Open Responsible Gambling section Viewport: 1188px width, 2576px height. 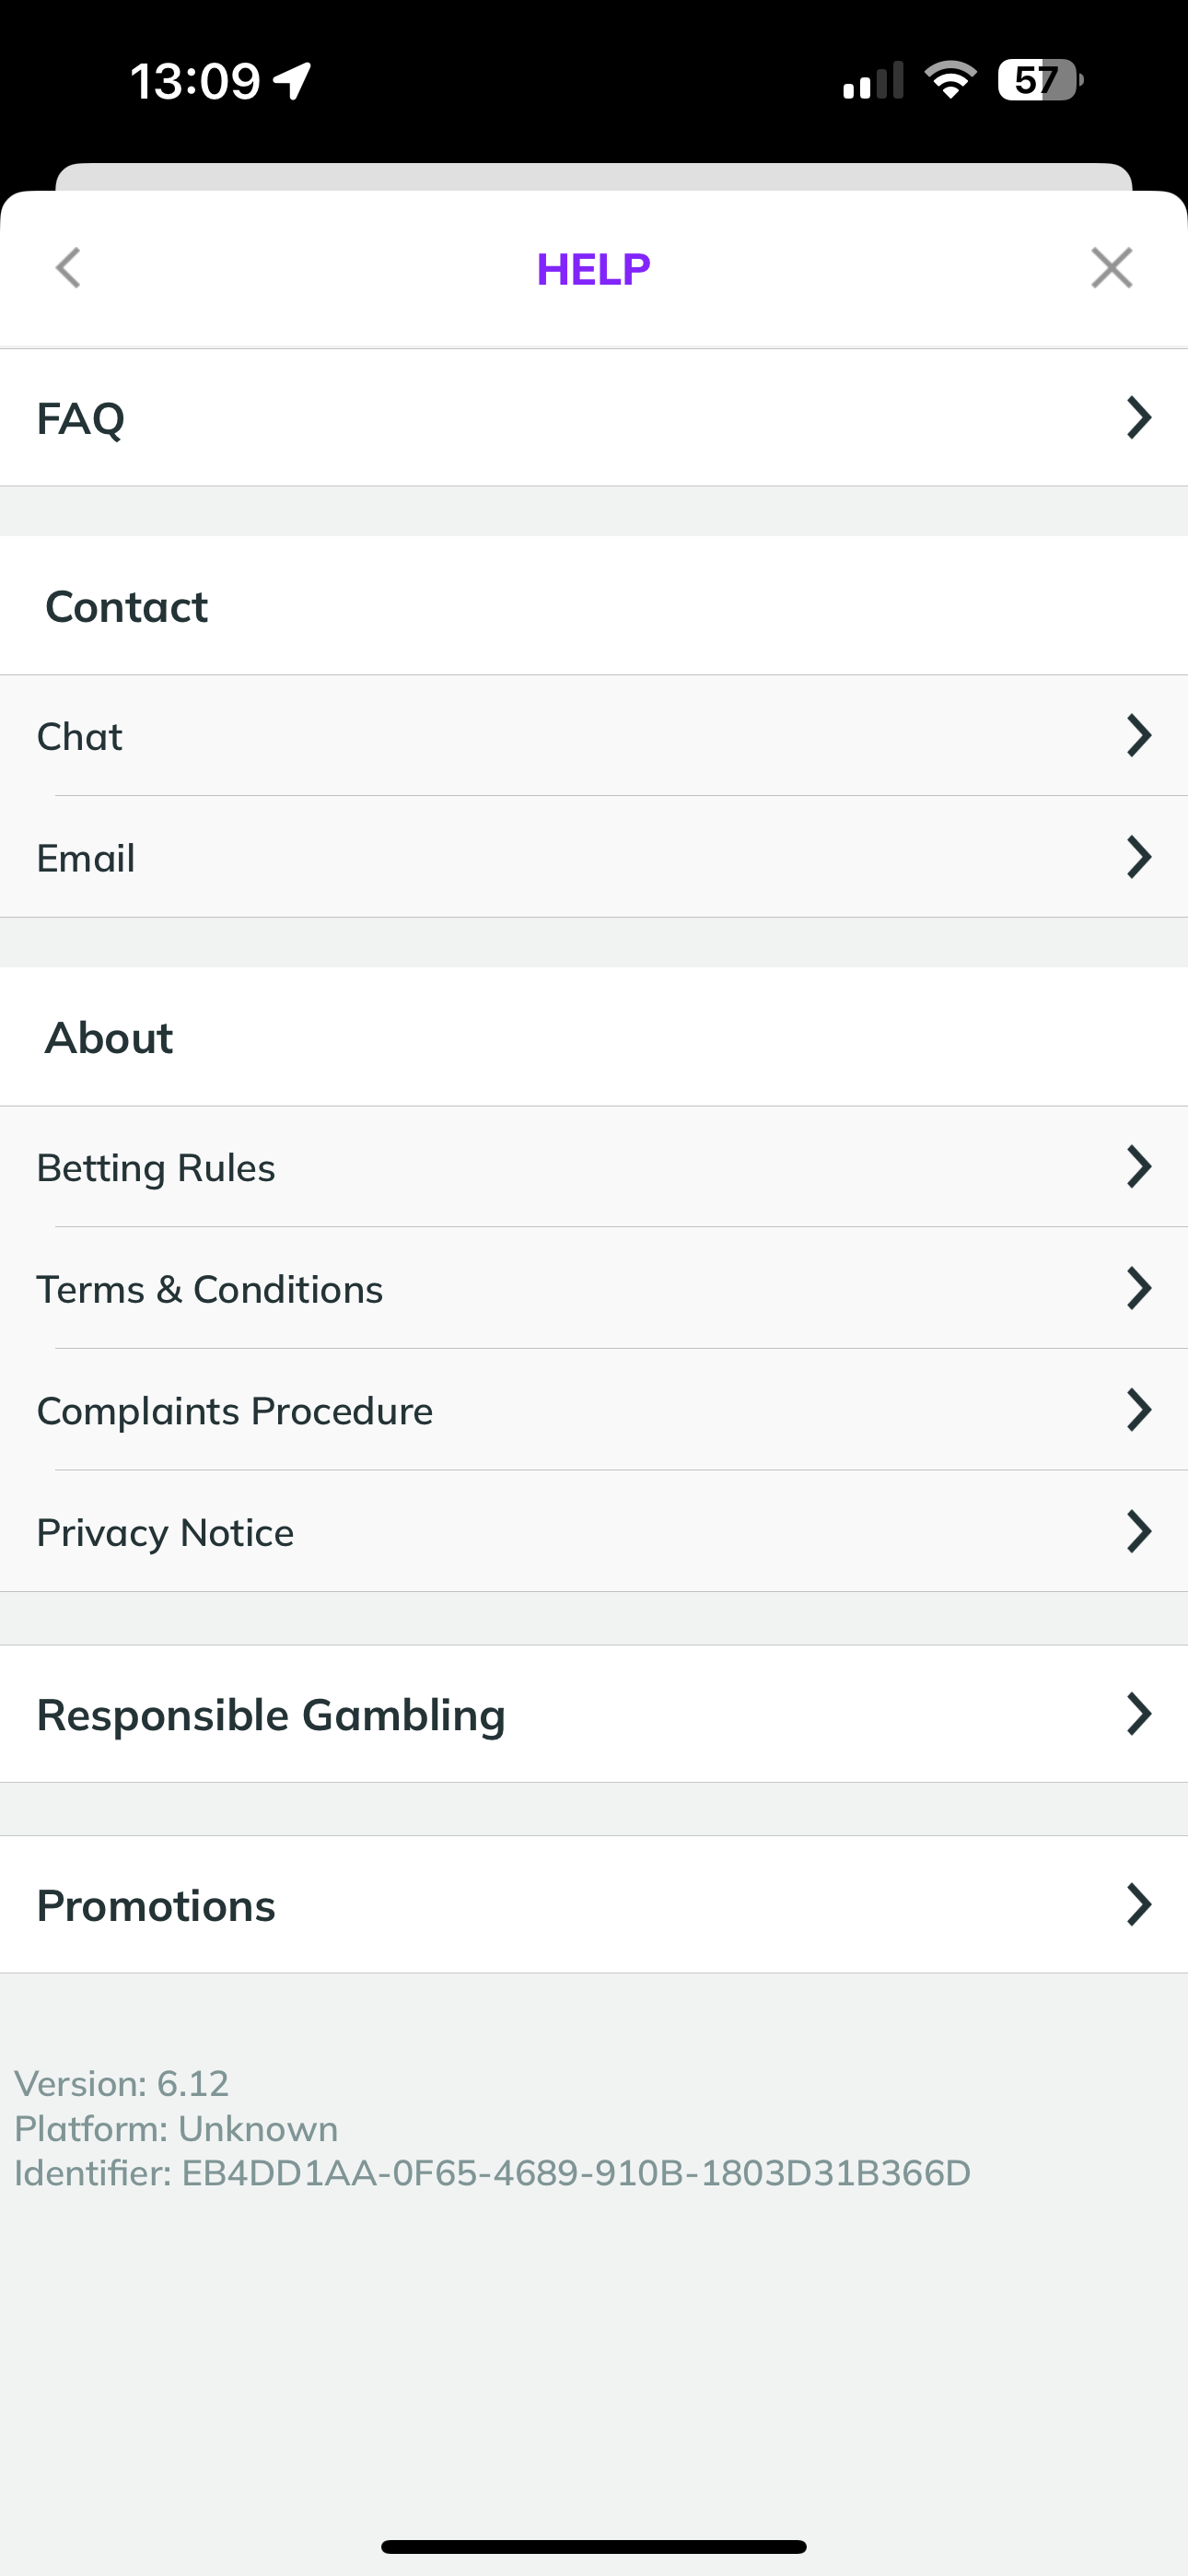[271, 1715]
